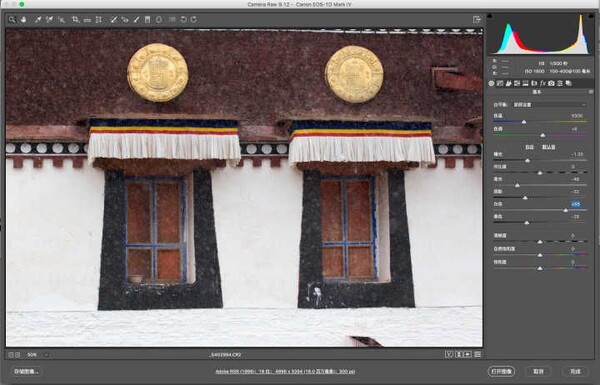Select the Transform tool

point(99,20)
